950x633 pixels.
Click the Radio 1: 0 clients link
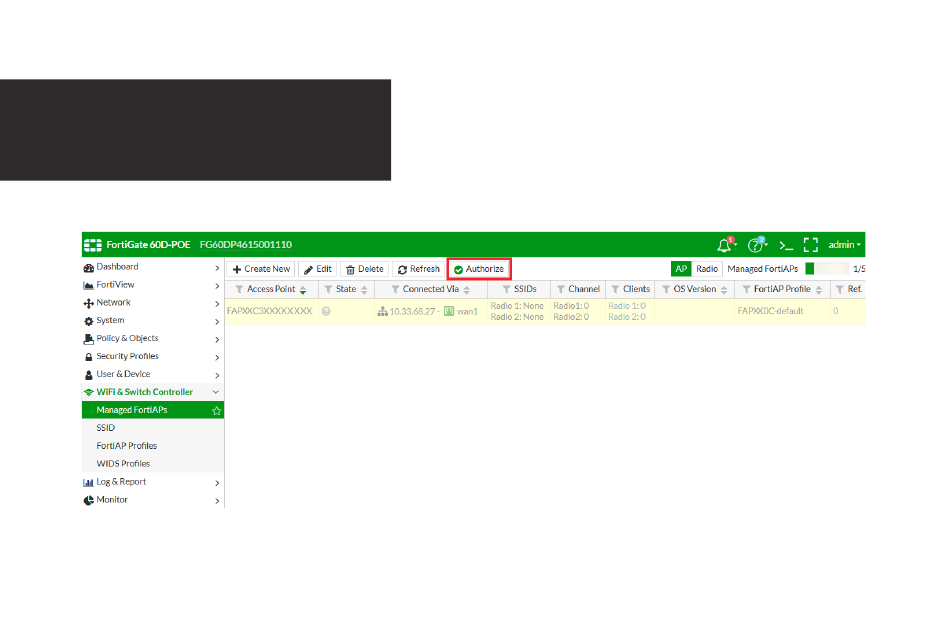[627, 306]
